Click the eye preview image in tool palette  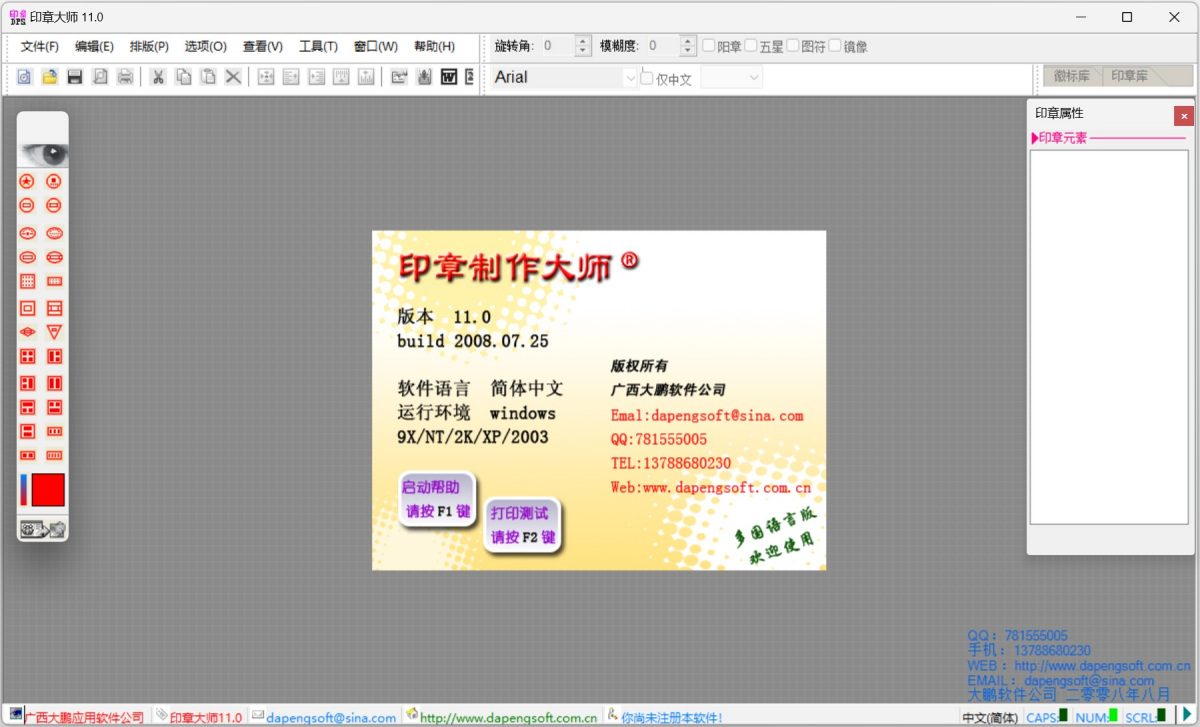(x=43, y=154)
